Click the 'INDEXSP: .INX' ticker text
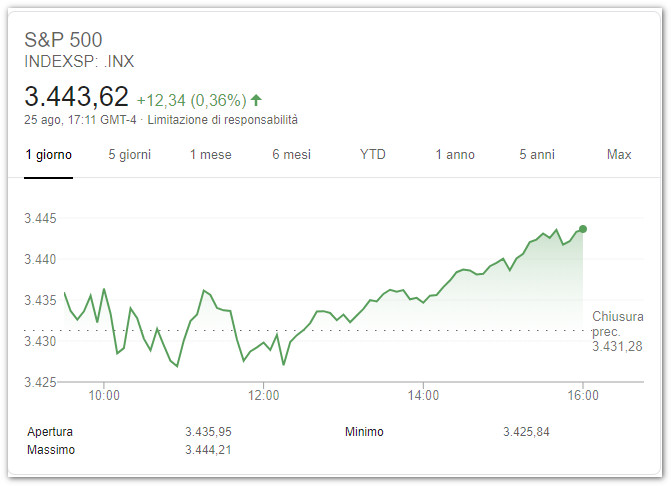671x486 pixels. (79, 62)
